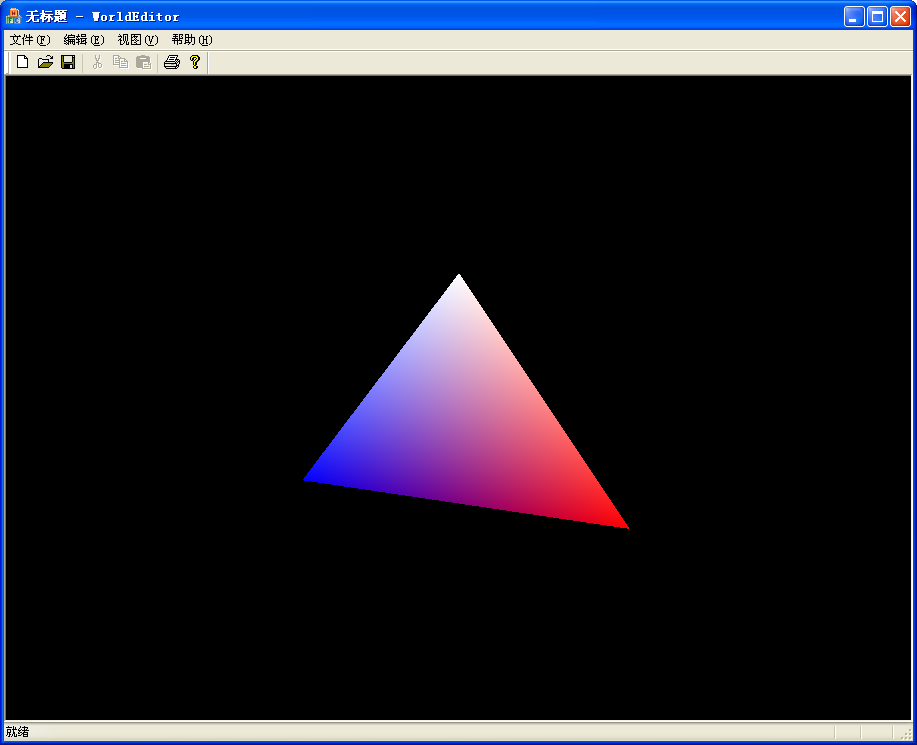Print using the printer icon

[x=172, y=63]
